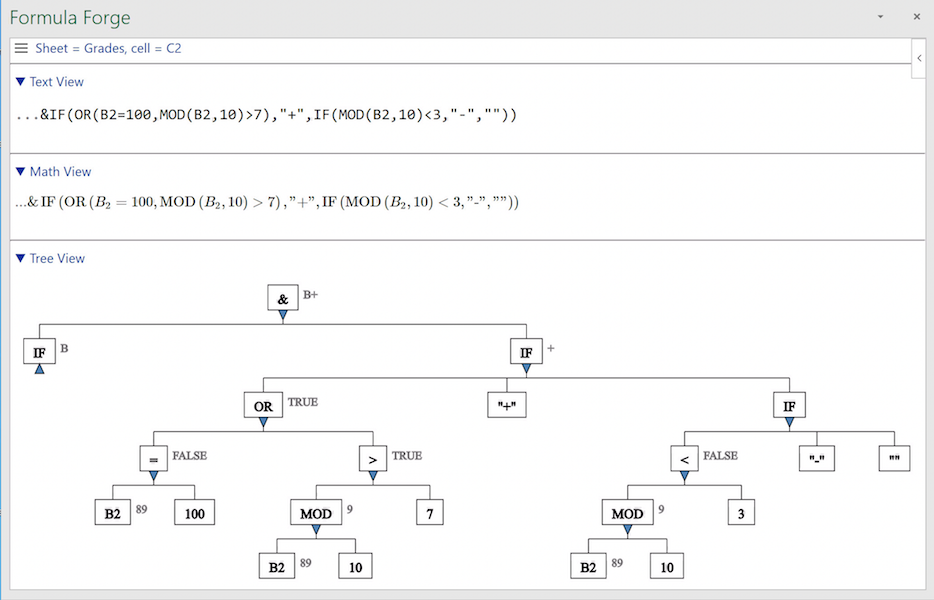Collapse the right nested IF node triangle
The width and height of the screenshot is (934, 600).
tap(789, 422)
